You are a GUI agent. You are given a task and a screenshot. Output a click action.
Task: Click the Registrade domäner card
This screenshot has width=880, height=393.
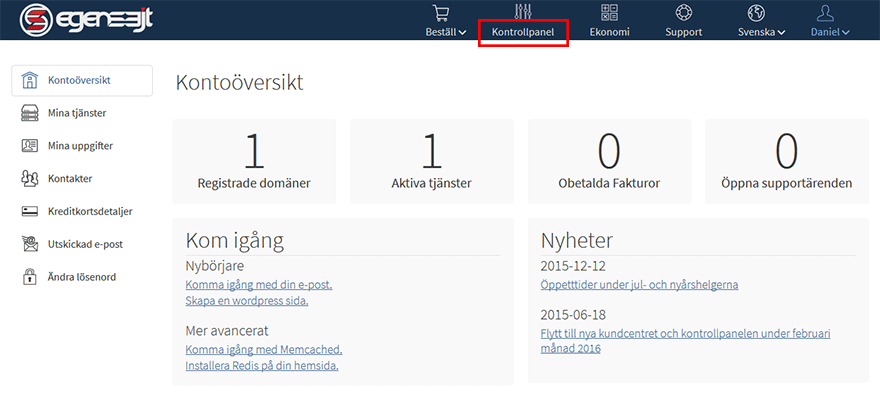coord(254,162)
